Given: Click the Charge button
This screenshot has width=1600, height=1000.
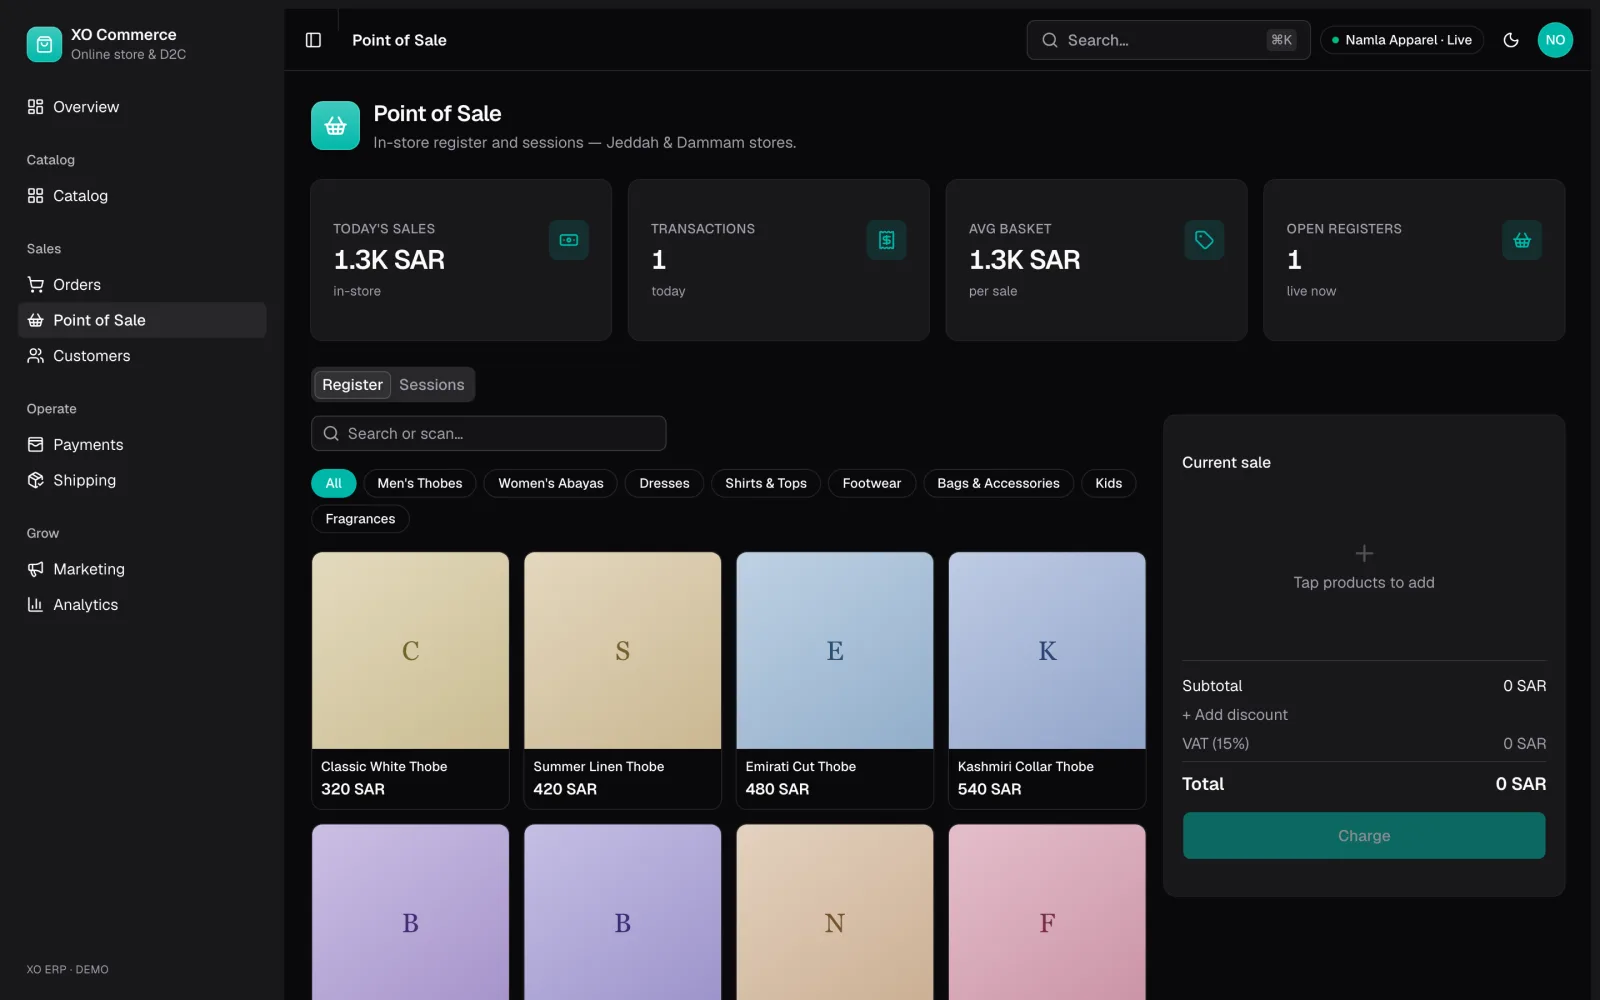Looking at the screenshot, I should [x=1364, y=836].
